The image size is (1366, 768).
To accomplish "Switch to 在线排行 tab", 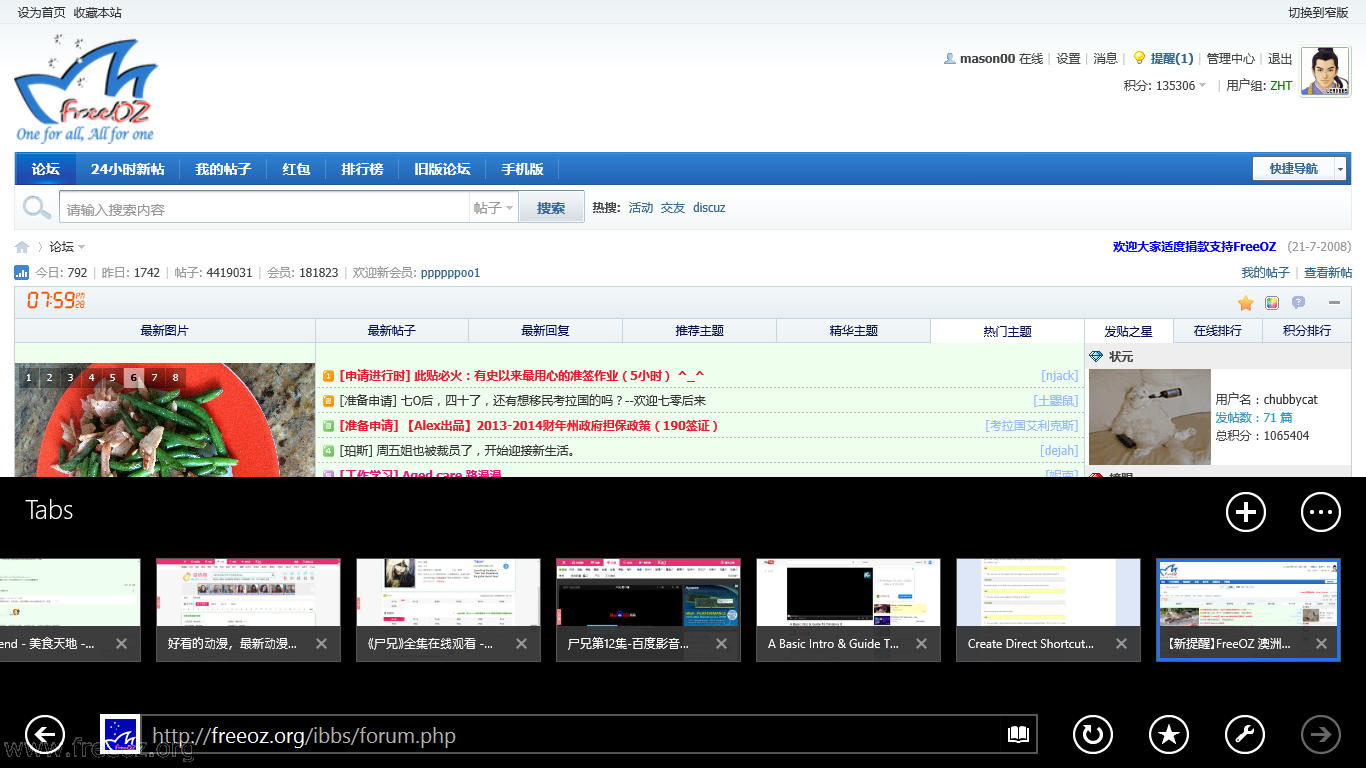I will tap(1218, 331).
